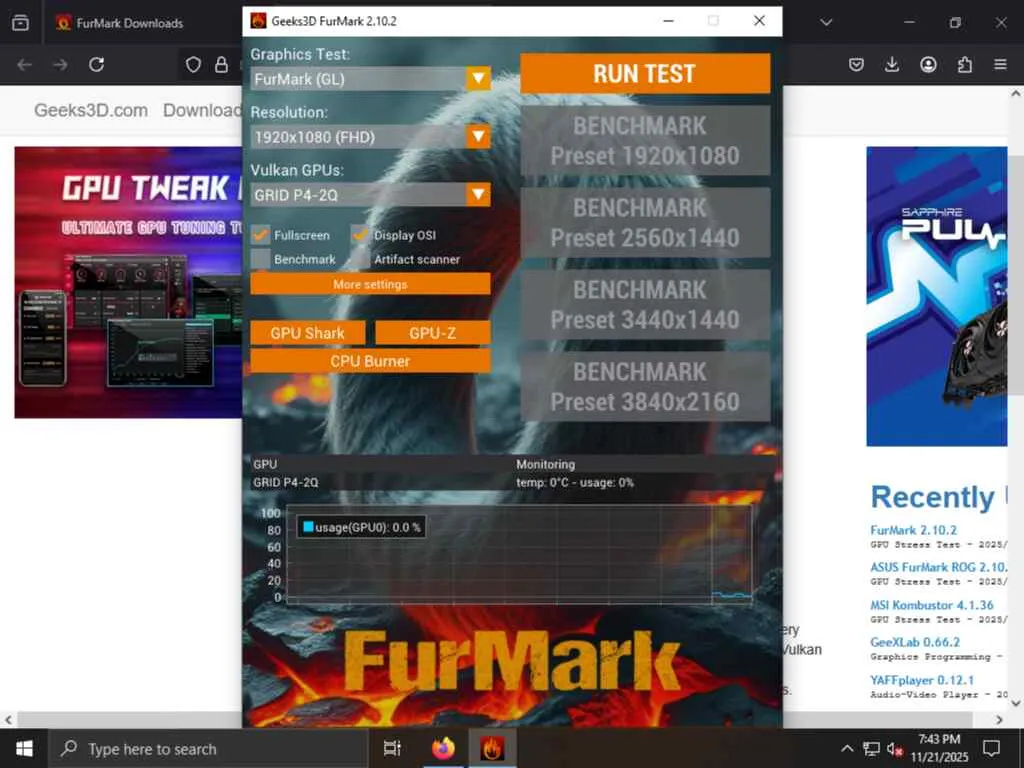
Task: Open the ASUS FurMark ROG recent link
Action: (938, 567)
